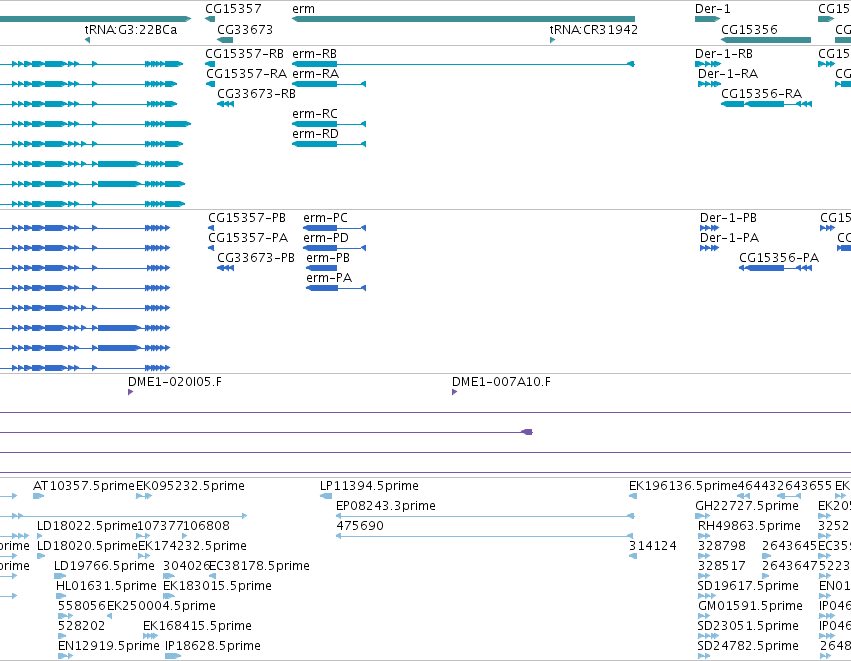Click the purple arrow end feature
This screenshot has height=661, width=851.
point(527,432)
